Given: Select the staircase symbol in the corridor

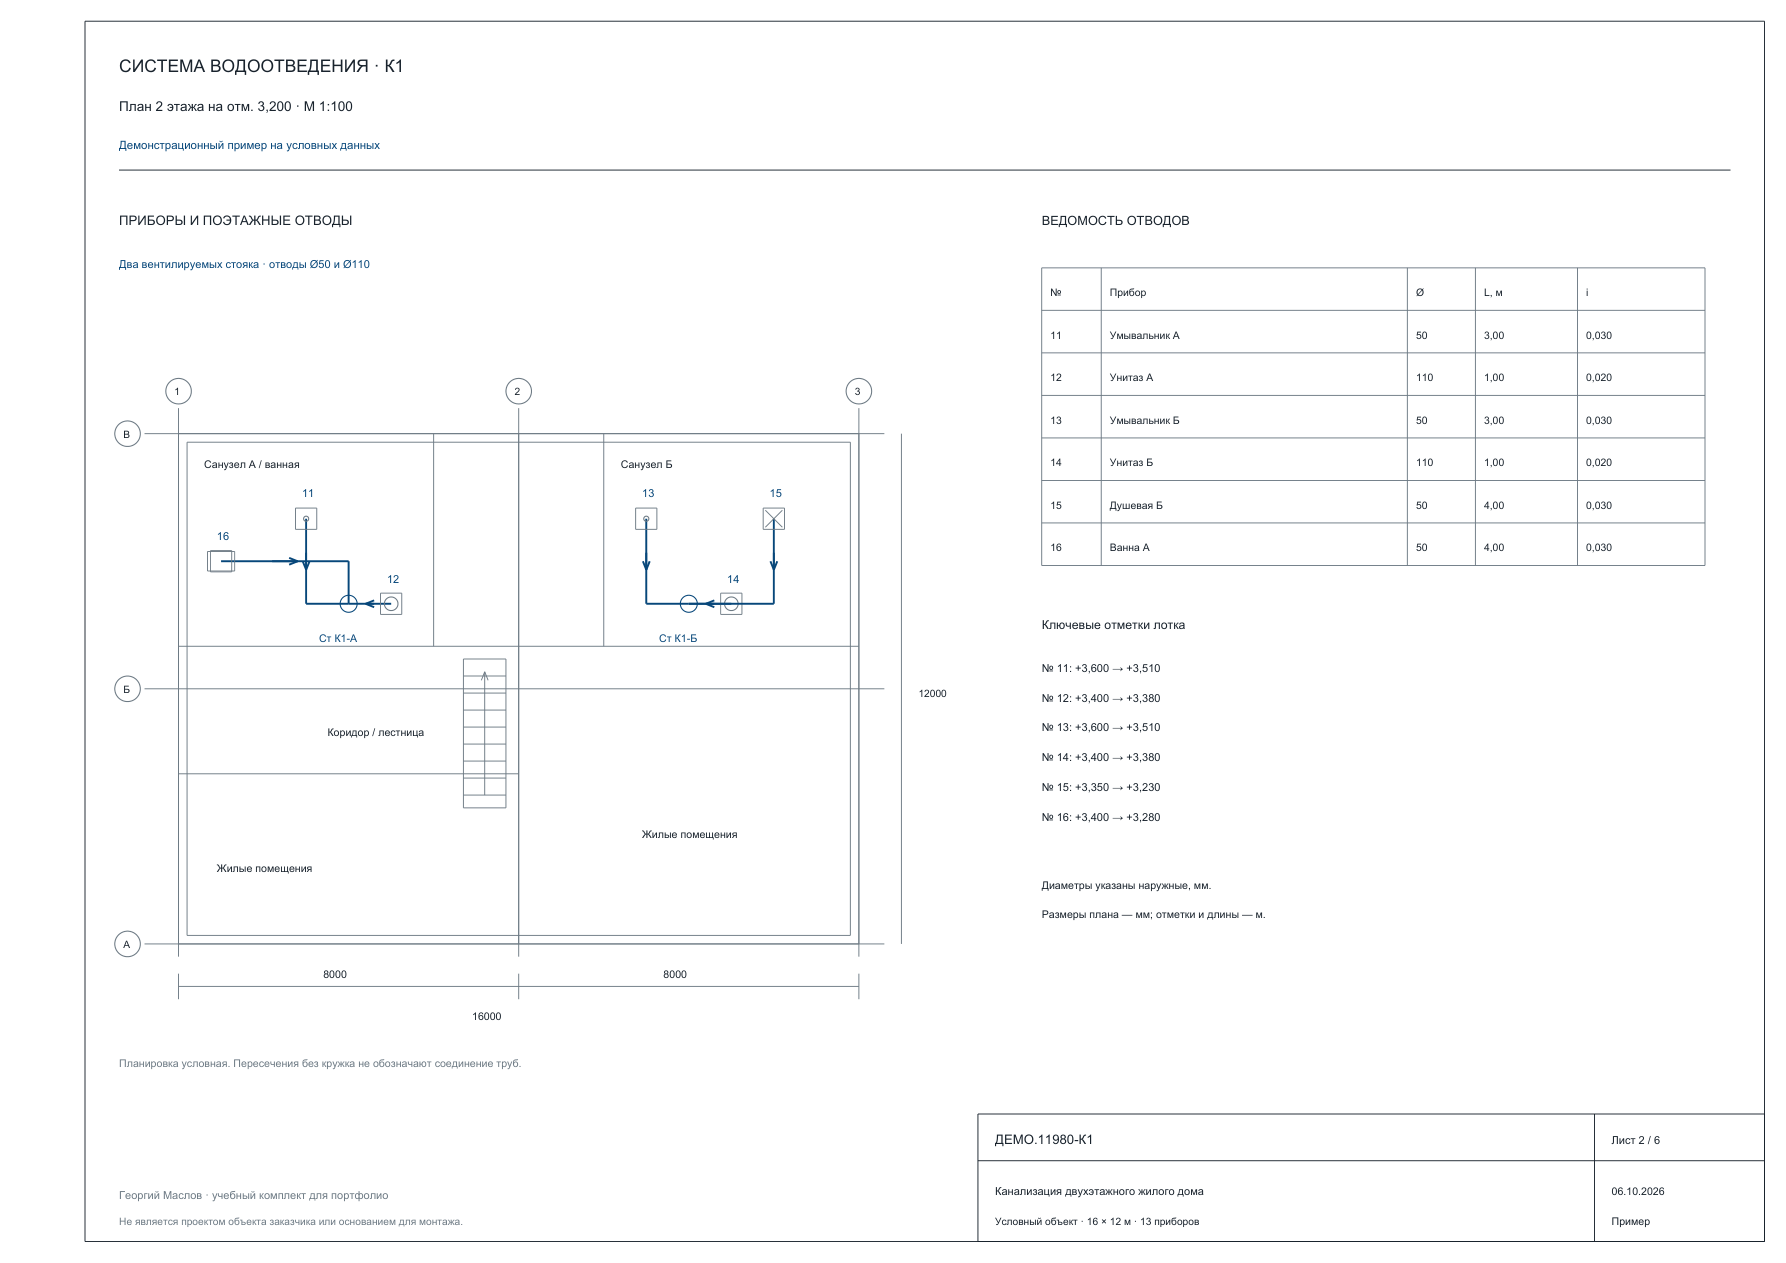Looking at the screenshot, I should tap(484, 733).
